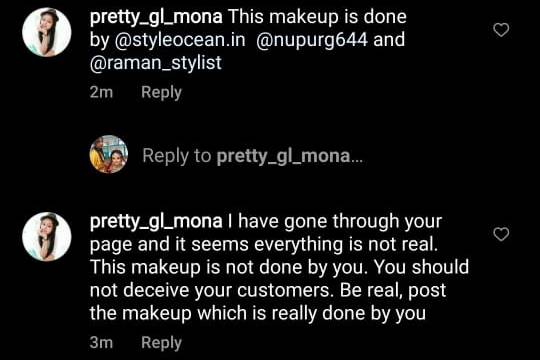Like the comment about deceiving customers

point(501,234)
